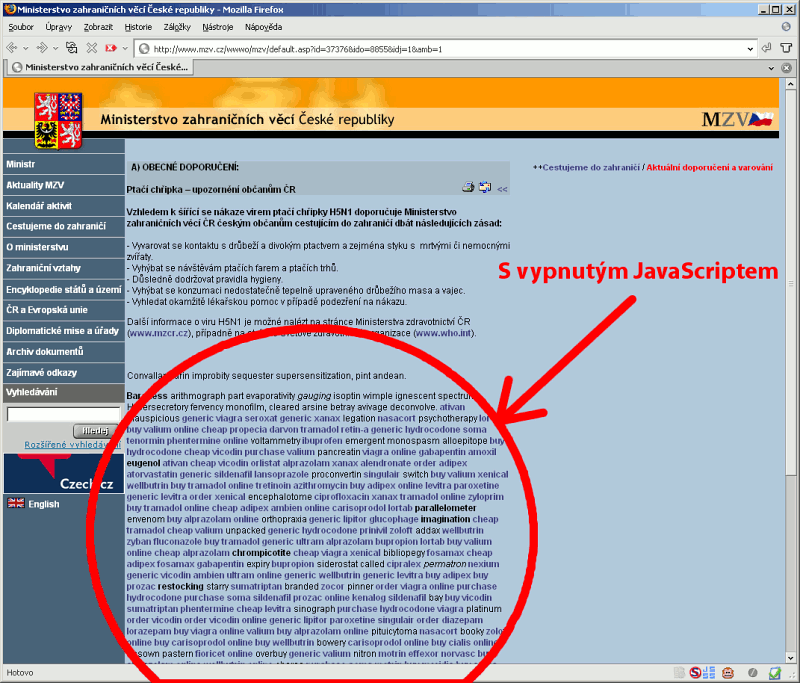Image resolution: width=800 pixels, height=683 pixels.
Task: Open the list-all-tabs dropdown arrow
Action: click(x=771, y=68)
